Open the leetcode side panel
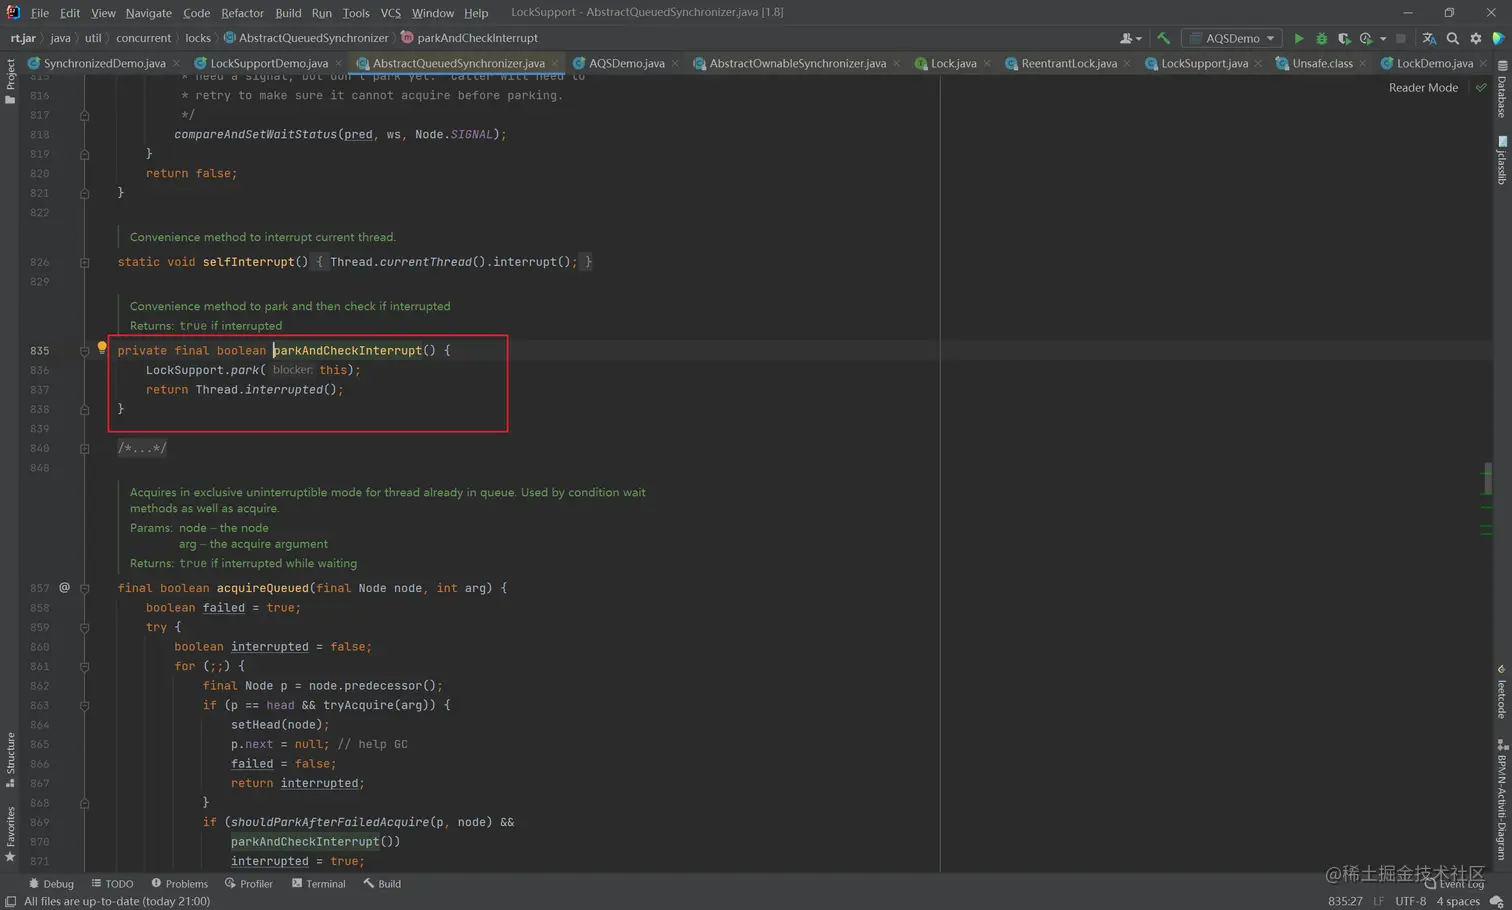The width and height of the screenshot is (1512, 910). pos(1502,692)
